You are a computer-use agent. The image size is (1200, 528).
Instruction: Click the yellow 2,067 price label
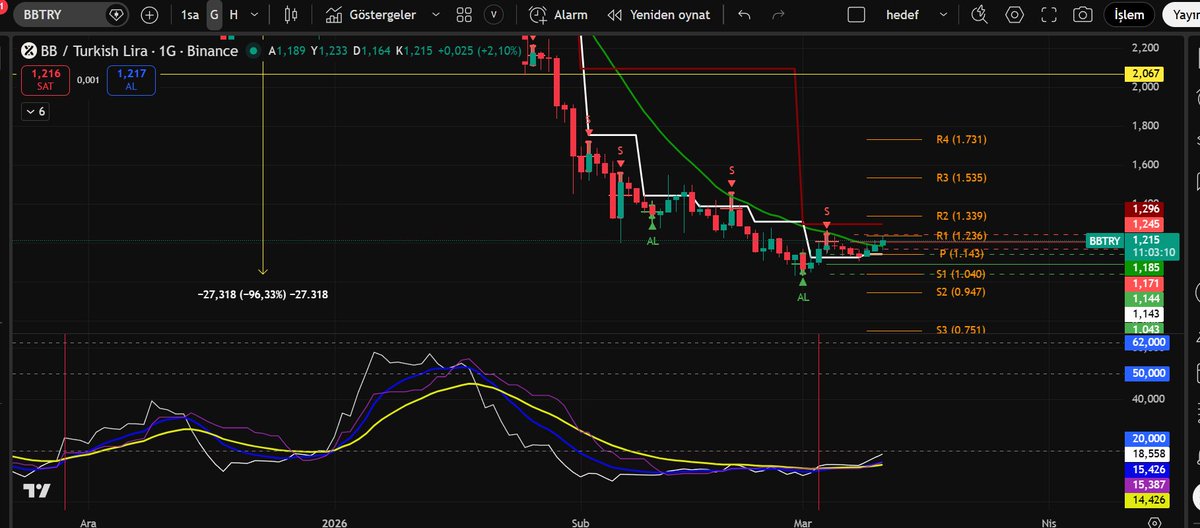pyautogui.click(x=1146, y=74)
